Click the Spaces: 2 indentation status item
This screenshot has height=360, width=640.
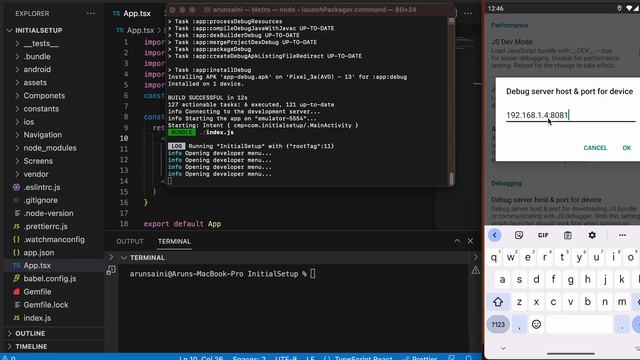(x=249, y=357)
